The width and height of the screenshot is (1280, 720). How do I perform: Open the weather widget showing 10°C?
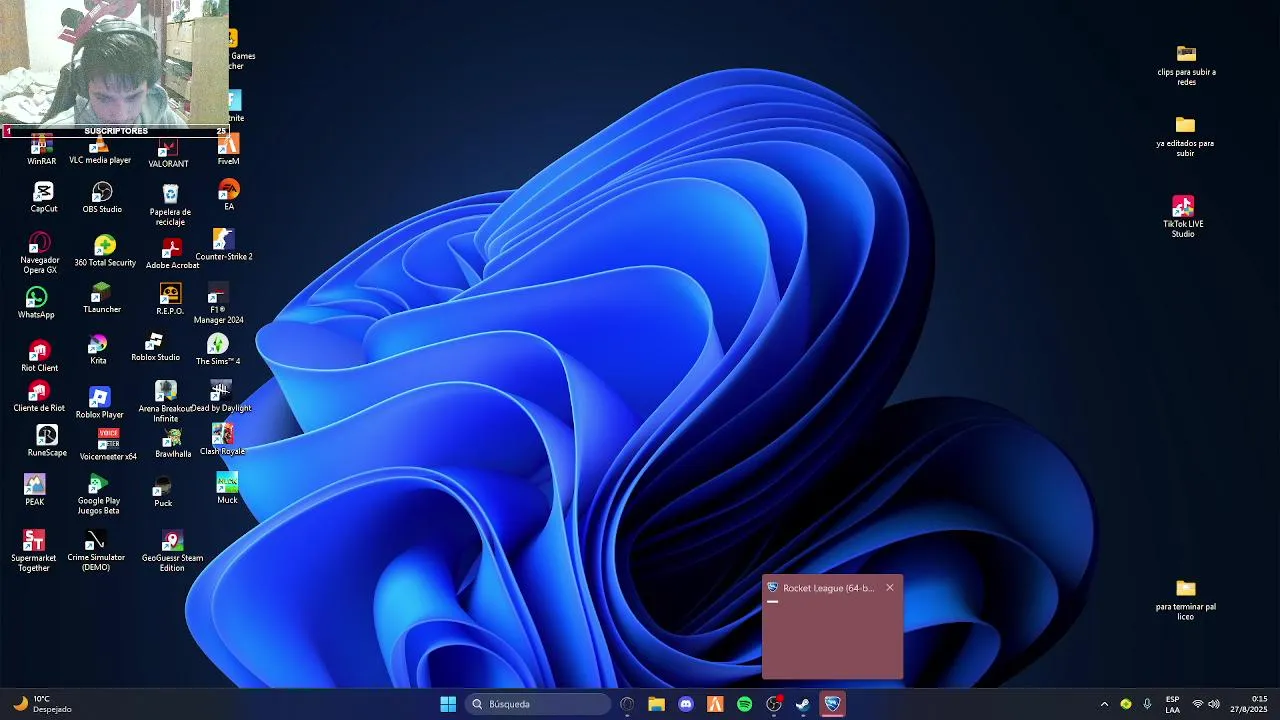coord(42,704)
